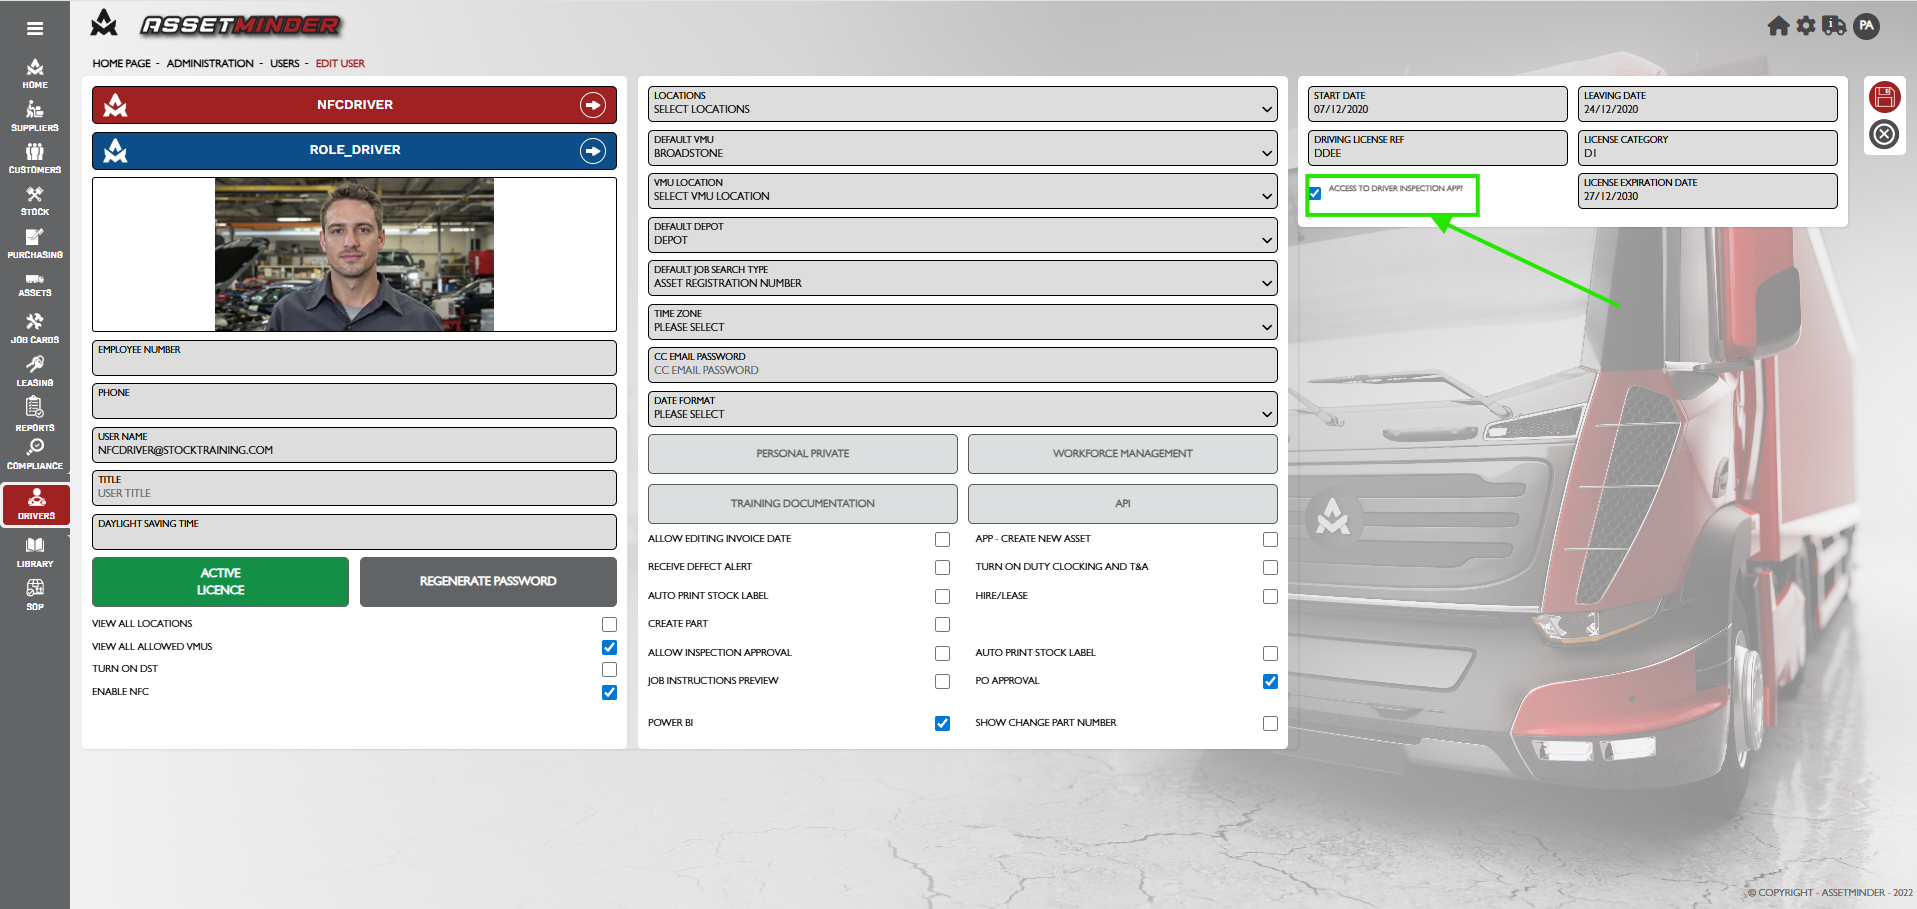
Task: Click arrow icon on ROLE_DRIVER bar
Action: pyautogui.click(x=593, y=151)
